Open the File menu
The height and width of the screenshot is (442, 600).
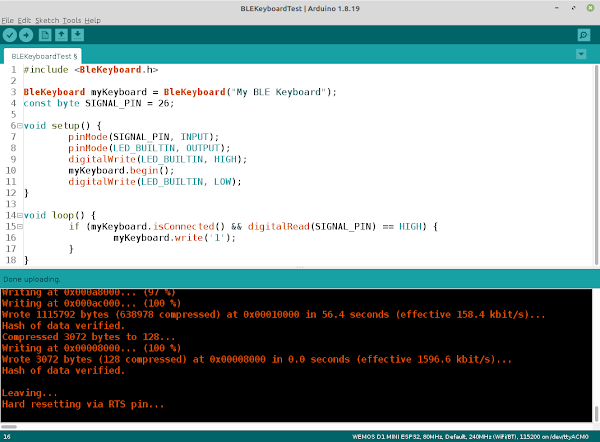pyautogui.click(x=8, y=20)
